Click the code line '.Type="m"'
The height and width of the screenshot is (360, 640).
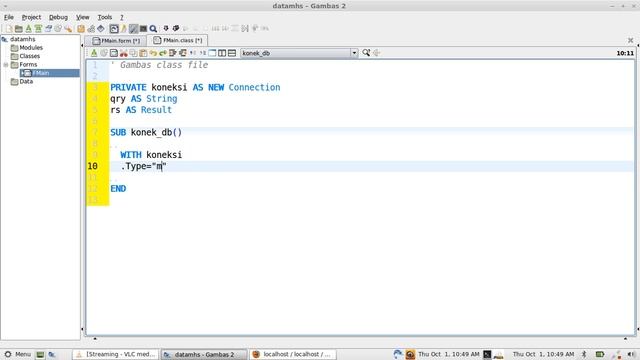[143, 166]
